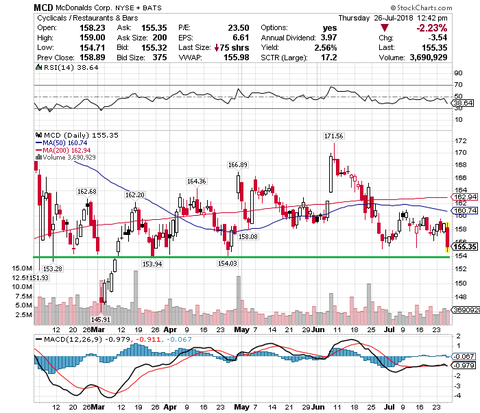Click the Low value 154.71
Screen dimensions: 480x413
tap(92, 48)
